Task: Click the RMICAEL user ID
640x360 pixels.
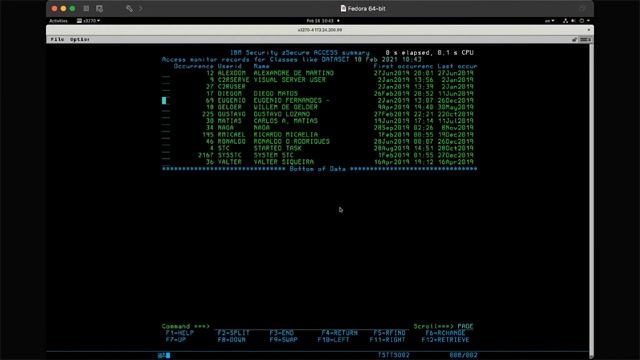Action: click(x=231, y=135)
